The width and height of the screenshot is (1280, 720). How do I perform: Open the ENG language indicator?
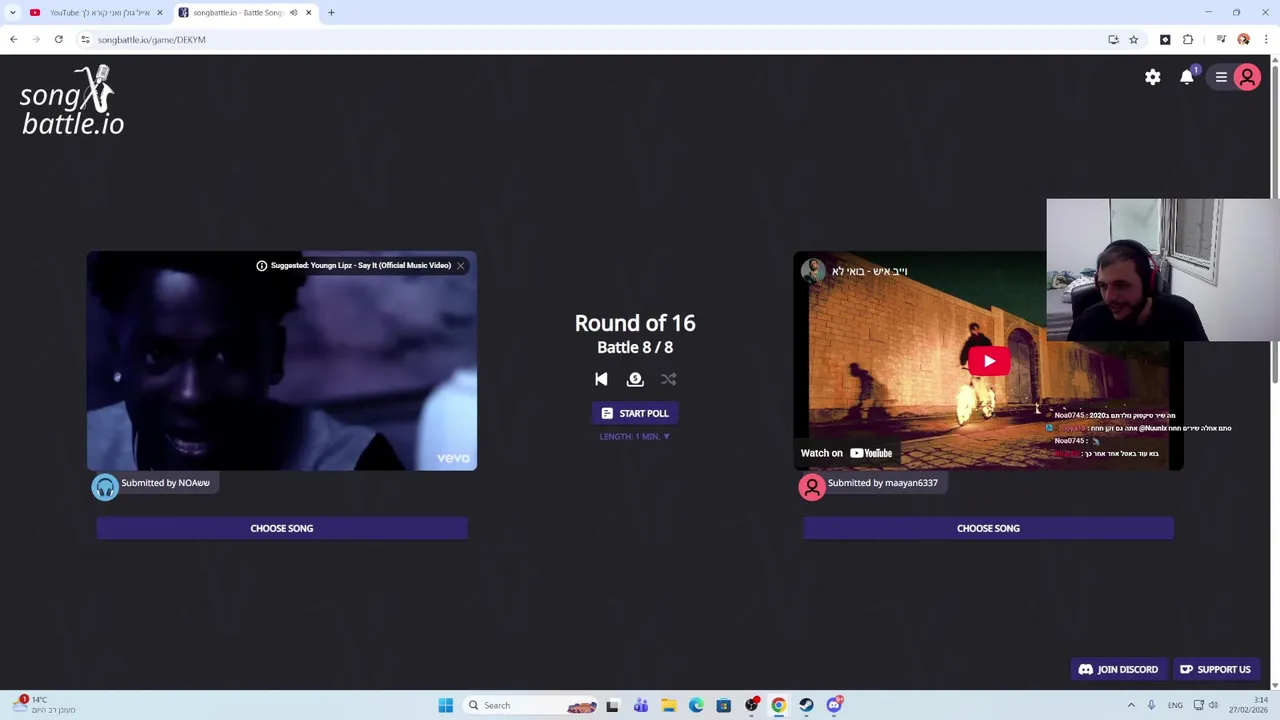pos(1175,705)
